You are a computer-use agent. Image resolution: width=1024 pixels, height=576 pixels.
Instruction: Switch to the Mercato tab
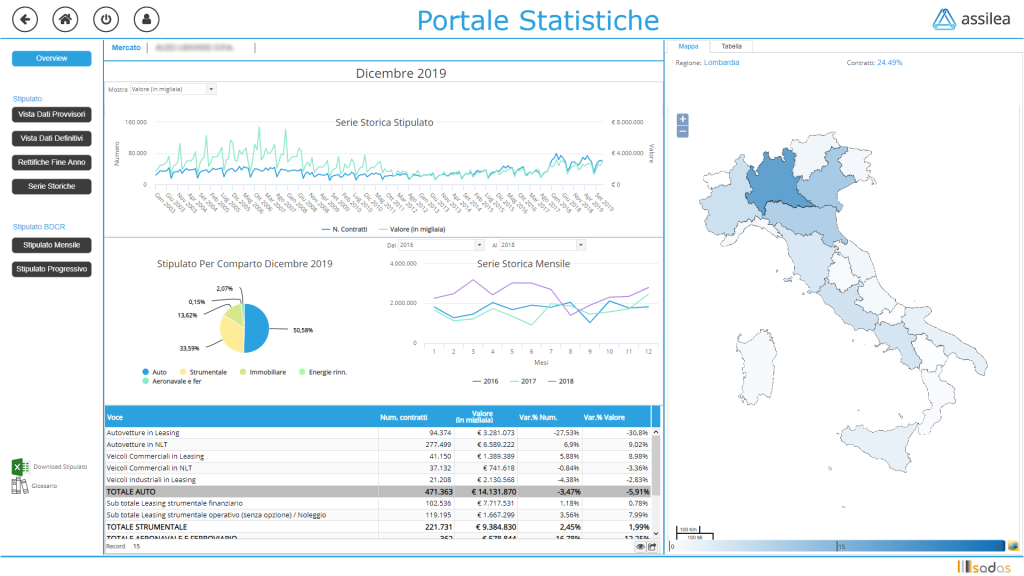tap(126, 48)
